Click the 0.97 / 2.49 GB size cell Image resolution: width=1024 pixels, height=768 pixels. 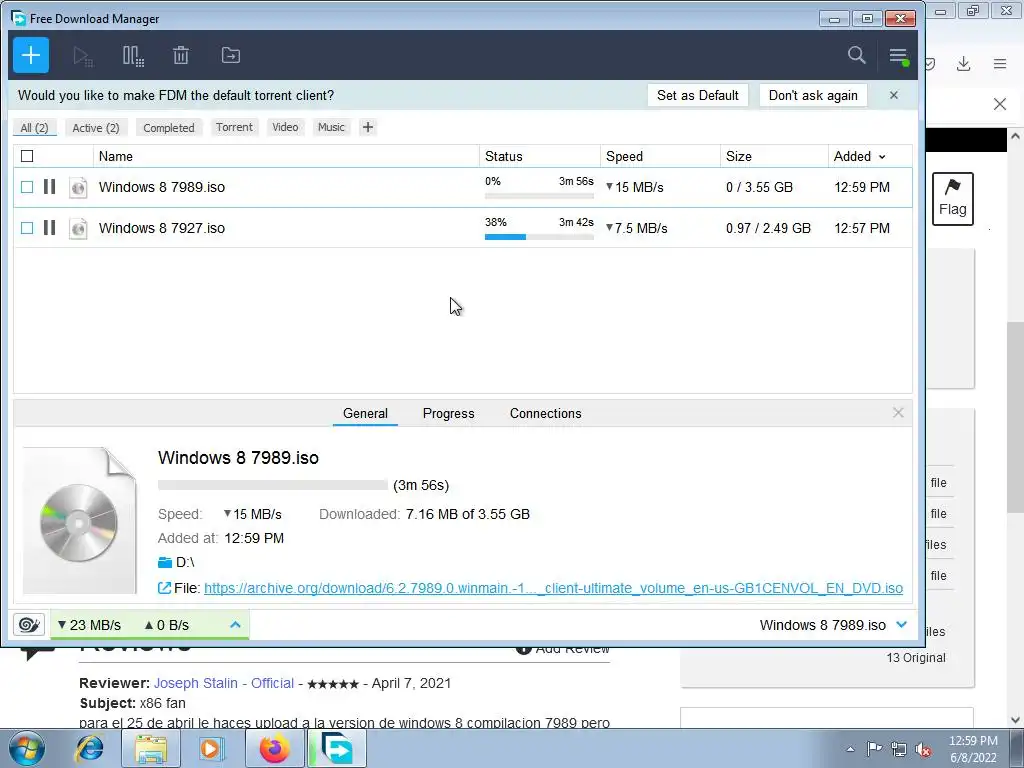pyautogui.click(x=768, y=228)
